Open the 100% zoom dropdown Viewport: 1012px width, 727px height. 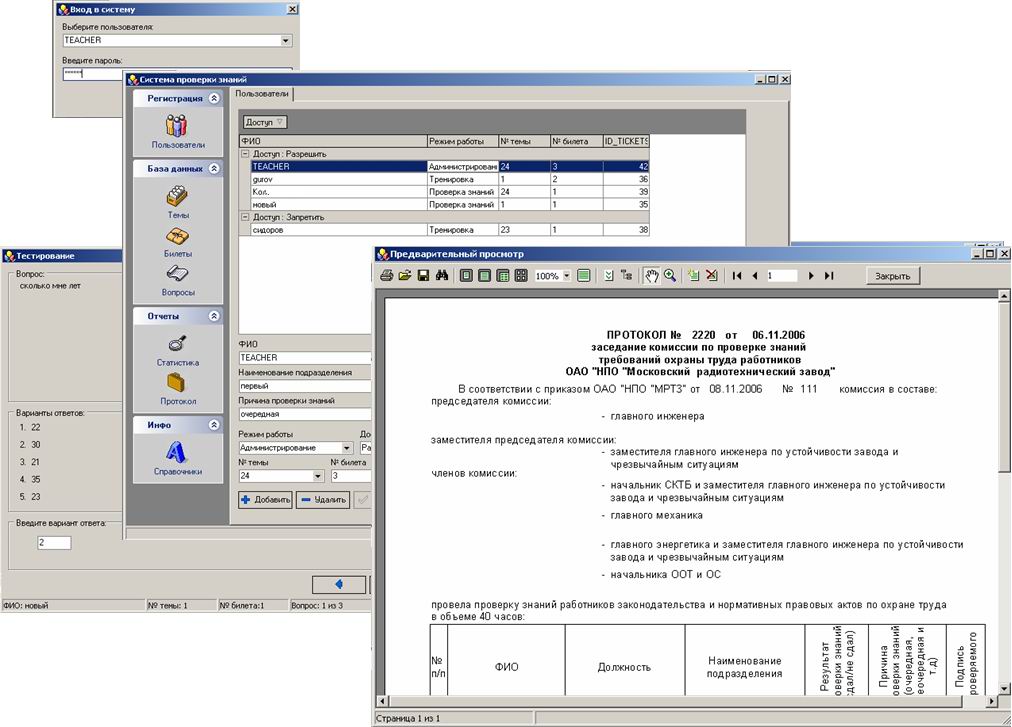pyautogui.click(x=567, y=276)
